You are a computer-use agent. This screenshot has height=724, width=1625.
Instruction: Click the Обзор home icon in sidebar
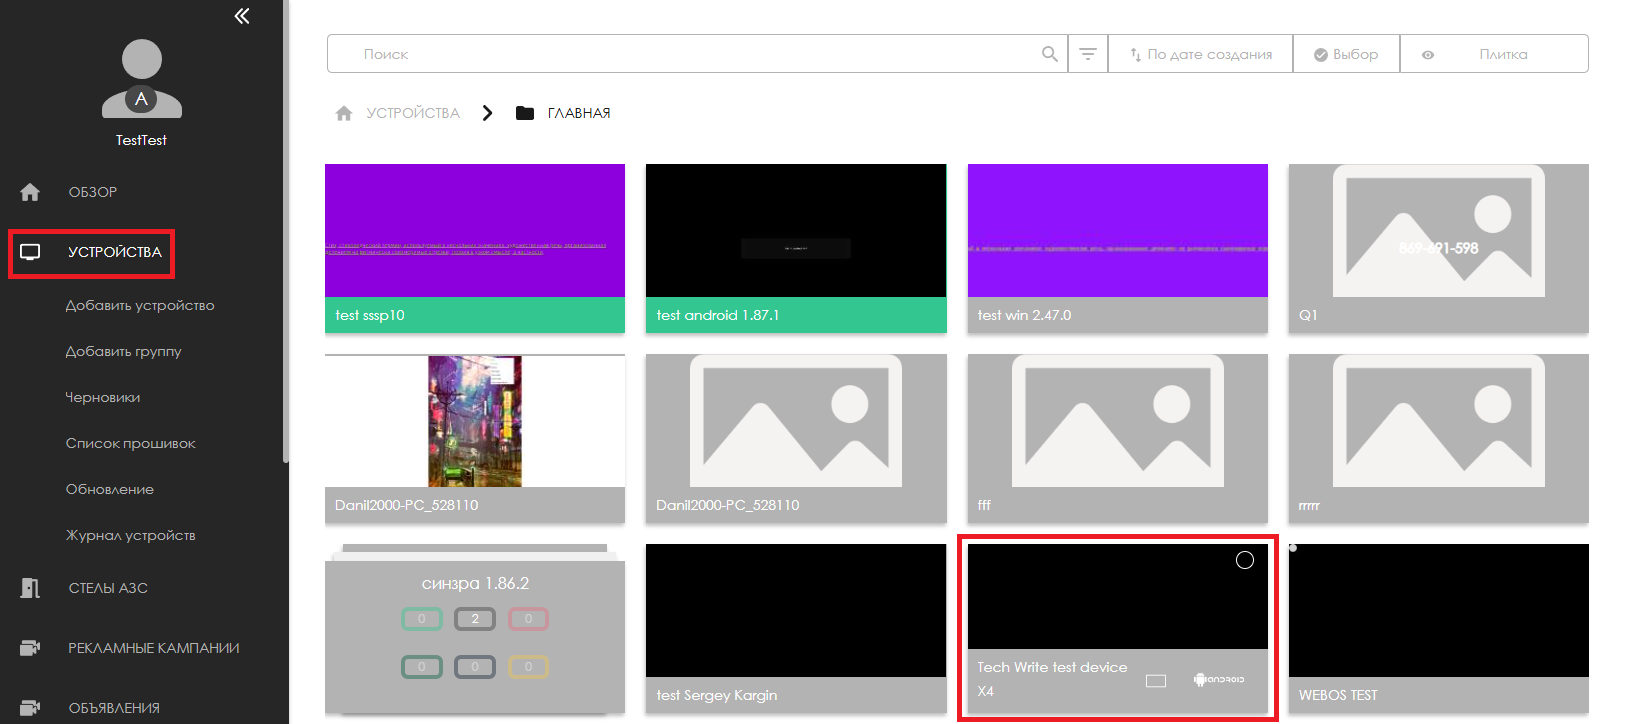click(x=30, y=192)
